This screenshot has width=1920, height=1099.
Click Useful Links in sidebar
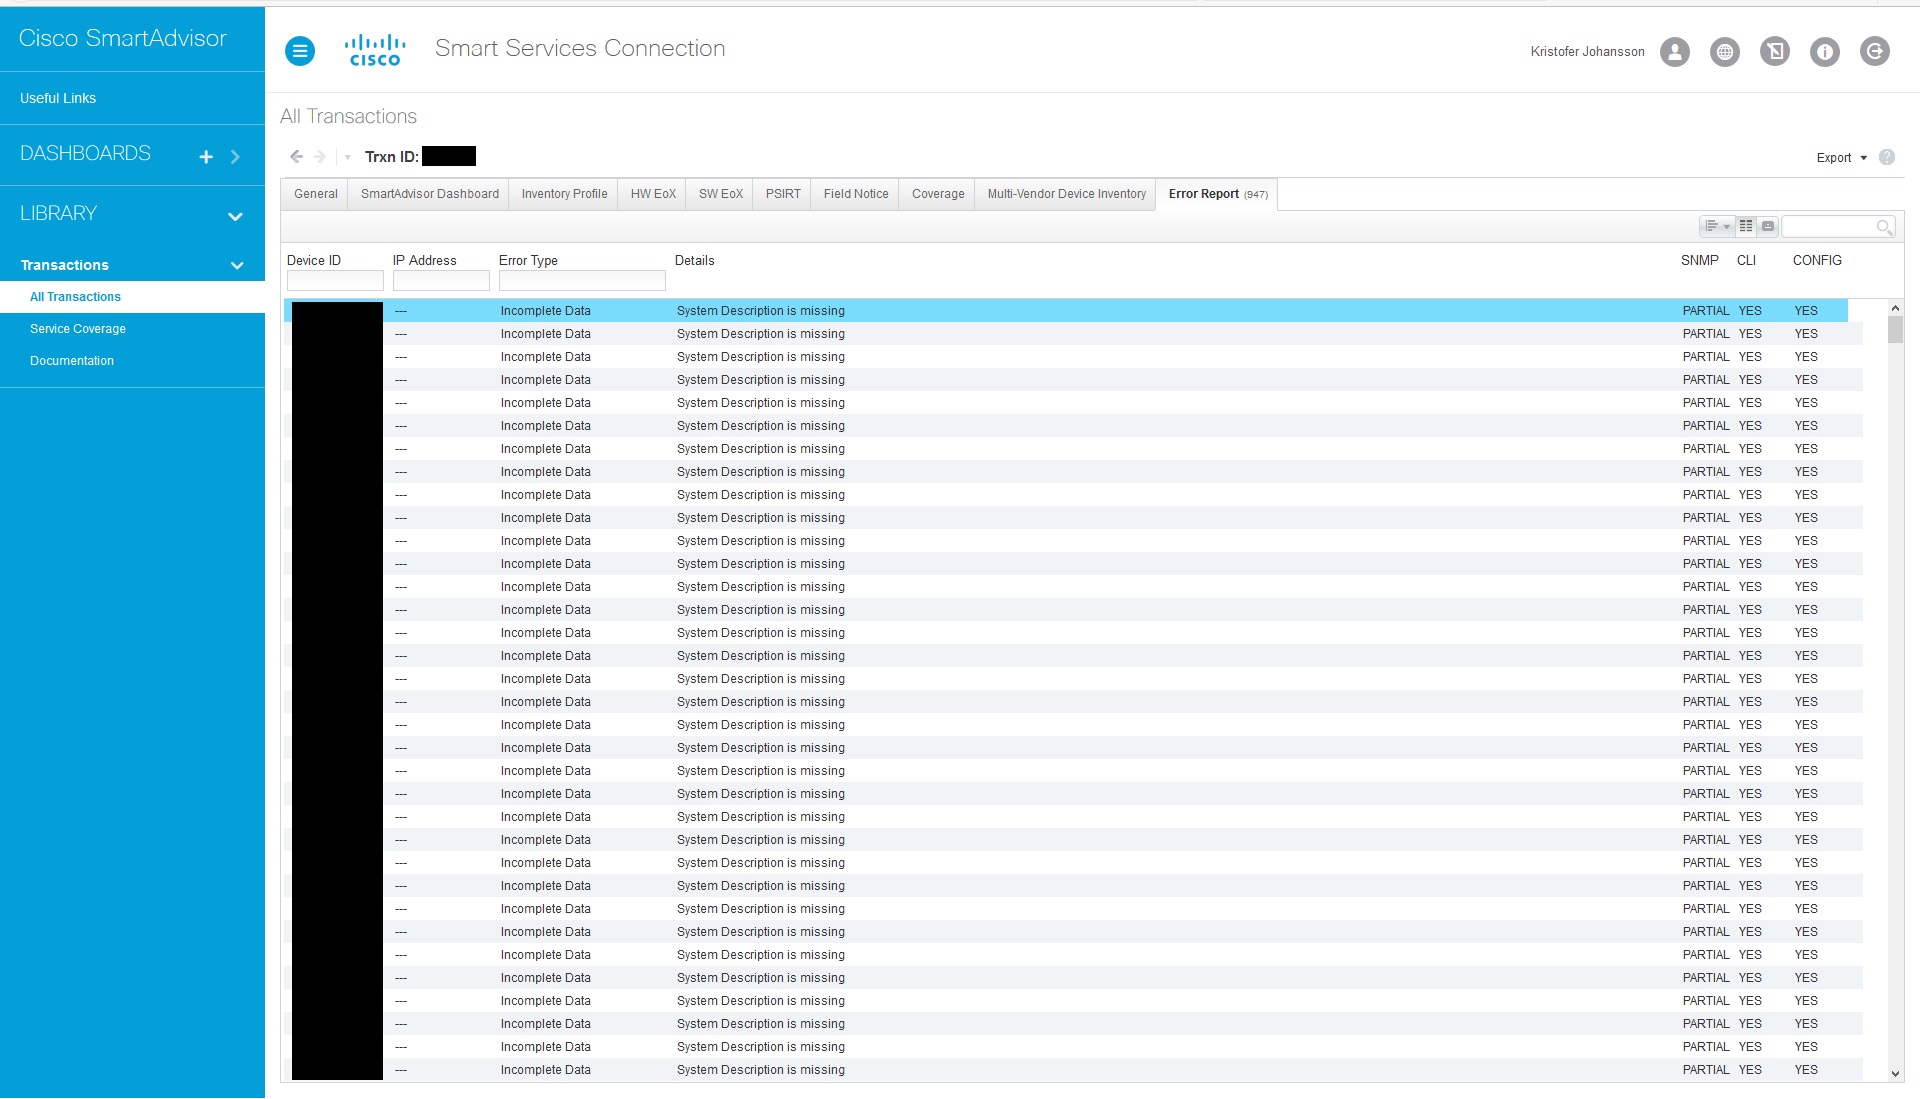click(58, 98)
